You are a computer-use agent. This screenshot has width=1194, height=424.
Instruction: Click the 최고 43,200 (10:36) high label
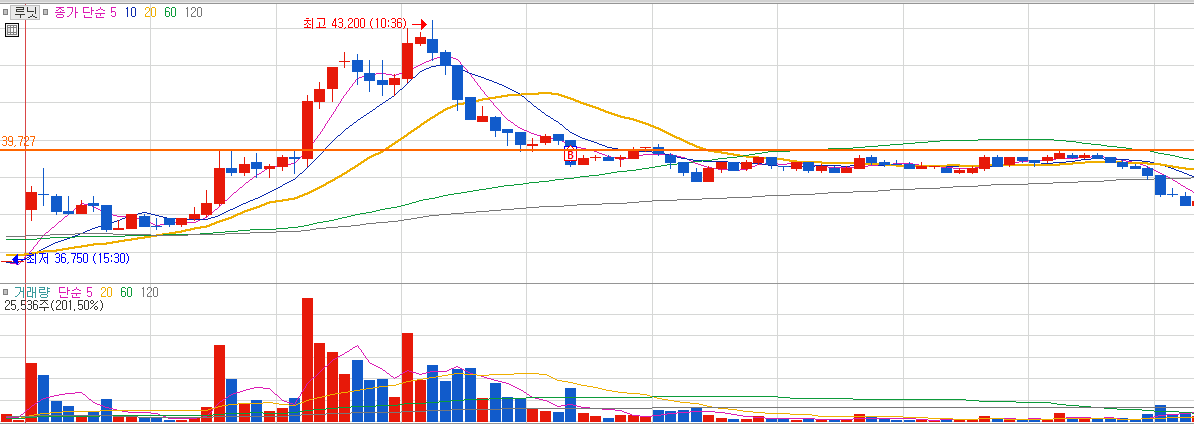pyautogui.click(x=355, y=24)
